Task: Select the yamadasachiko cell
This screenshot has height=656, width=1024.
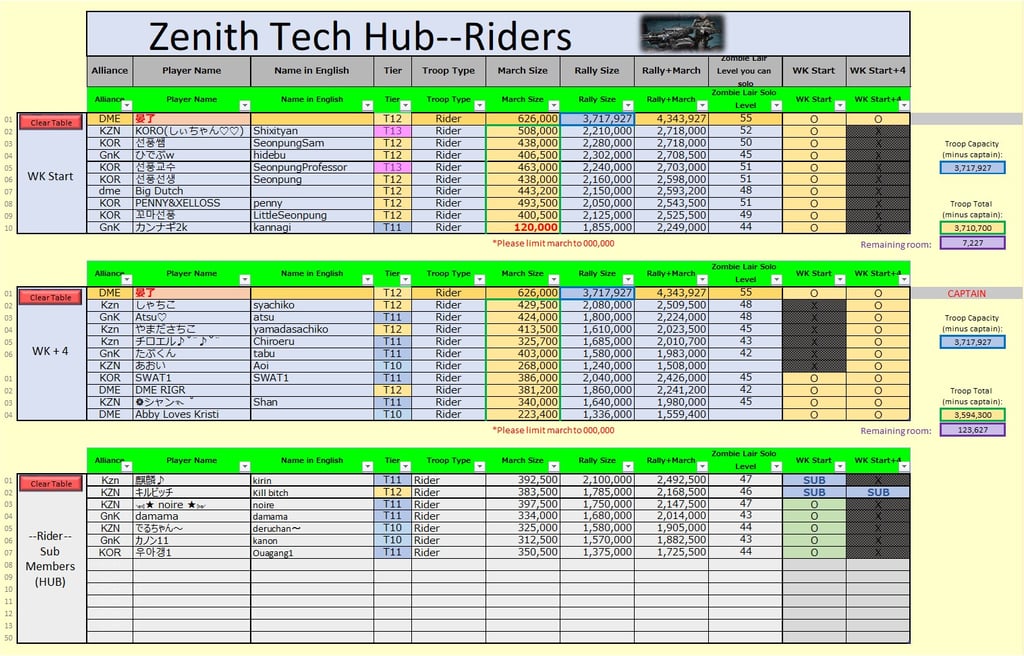Action: point(312,329)
